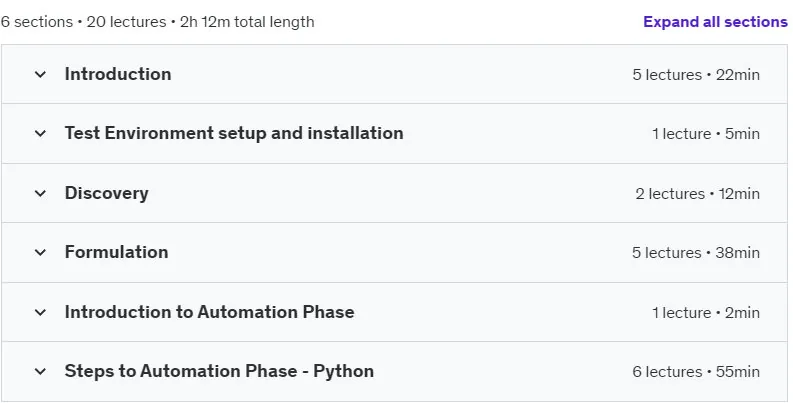Screen dimensions: 793x403
Task: Click Expand all sections link
Action: [715, 22]
